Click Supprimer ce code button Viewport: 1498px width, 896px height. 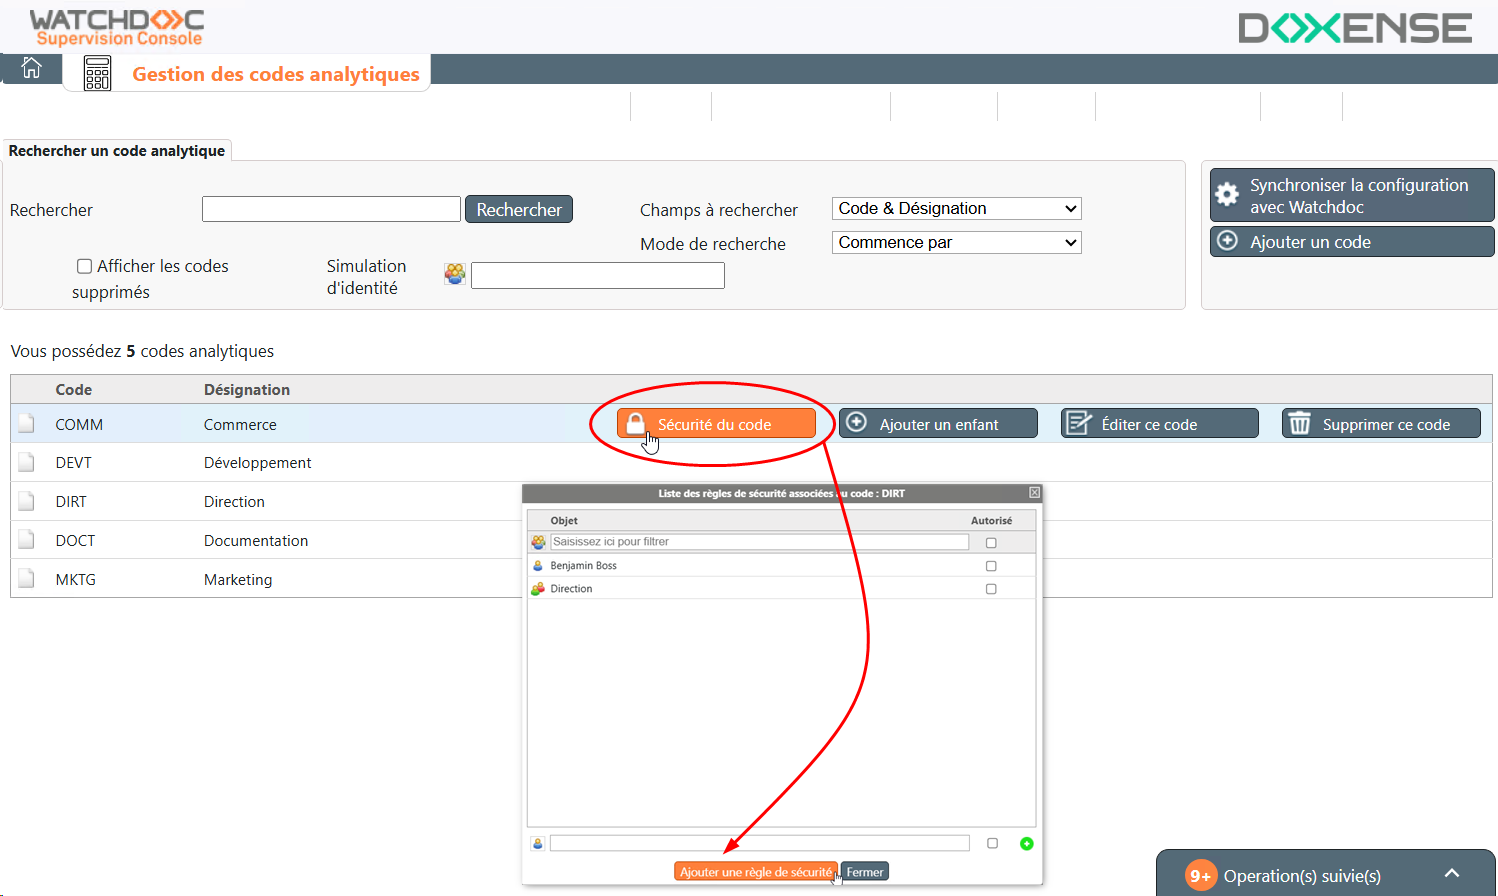1381,424
